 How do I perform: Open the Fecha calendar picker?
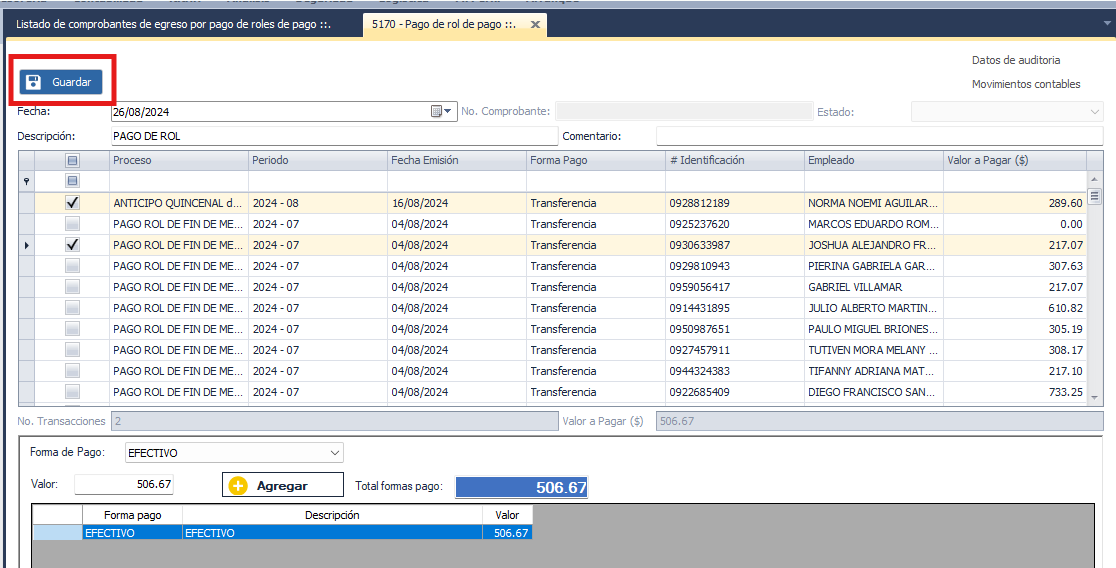click(440, 112)
